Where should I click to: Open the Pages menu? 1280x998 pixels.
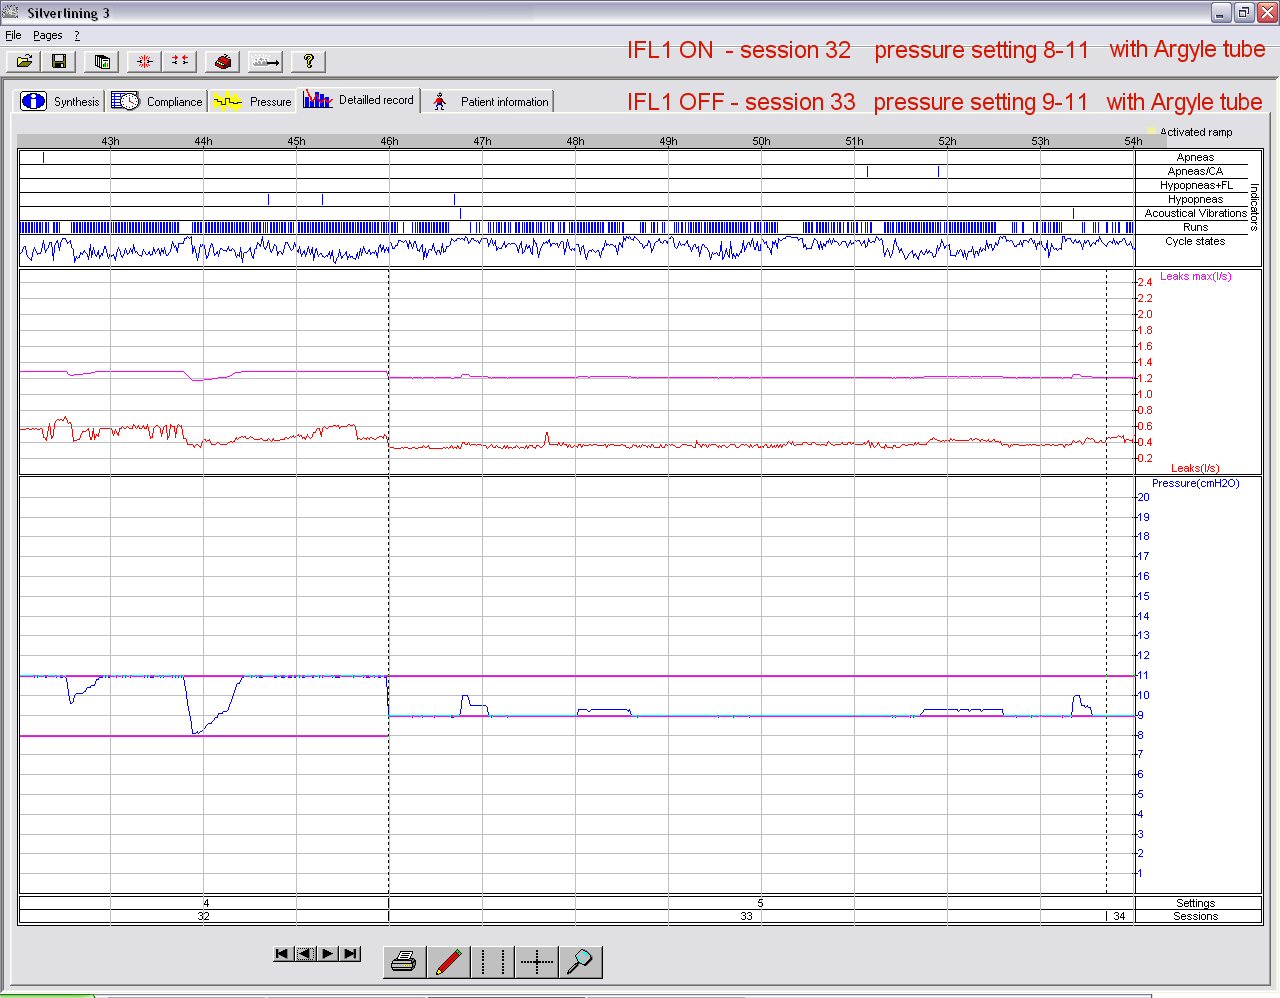(48, 35)
